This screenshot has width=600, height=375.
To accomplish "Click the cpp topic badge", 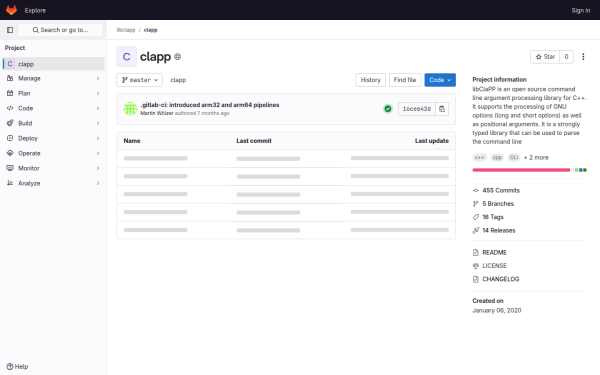I will (497, 157).
